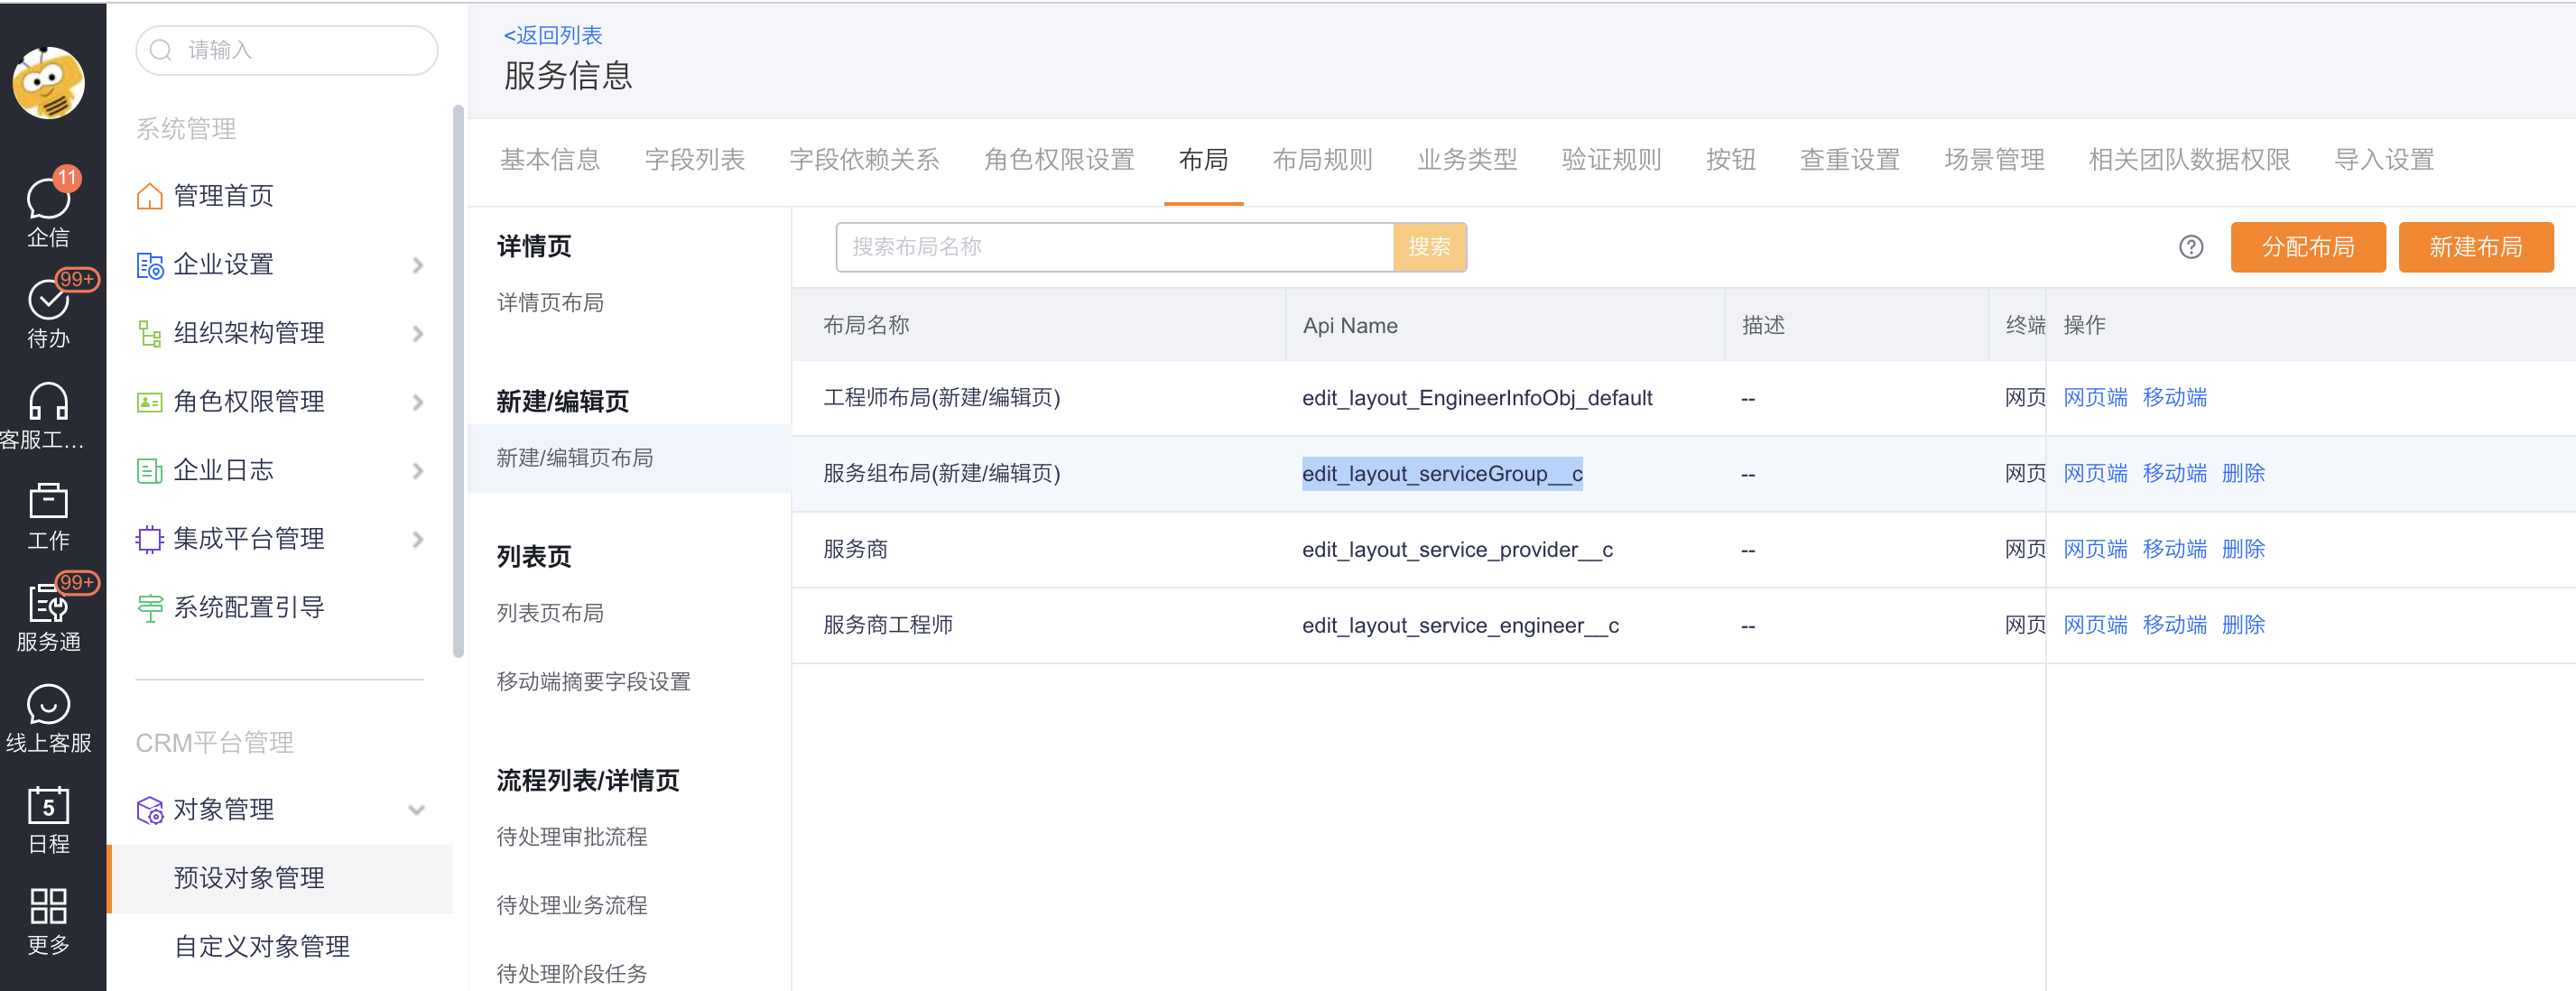Image resolution: width=2576 pixels, height=991 pixels.
Task: Click the 新建布局 button
Action: (x=2476, y=247)
